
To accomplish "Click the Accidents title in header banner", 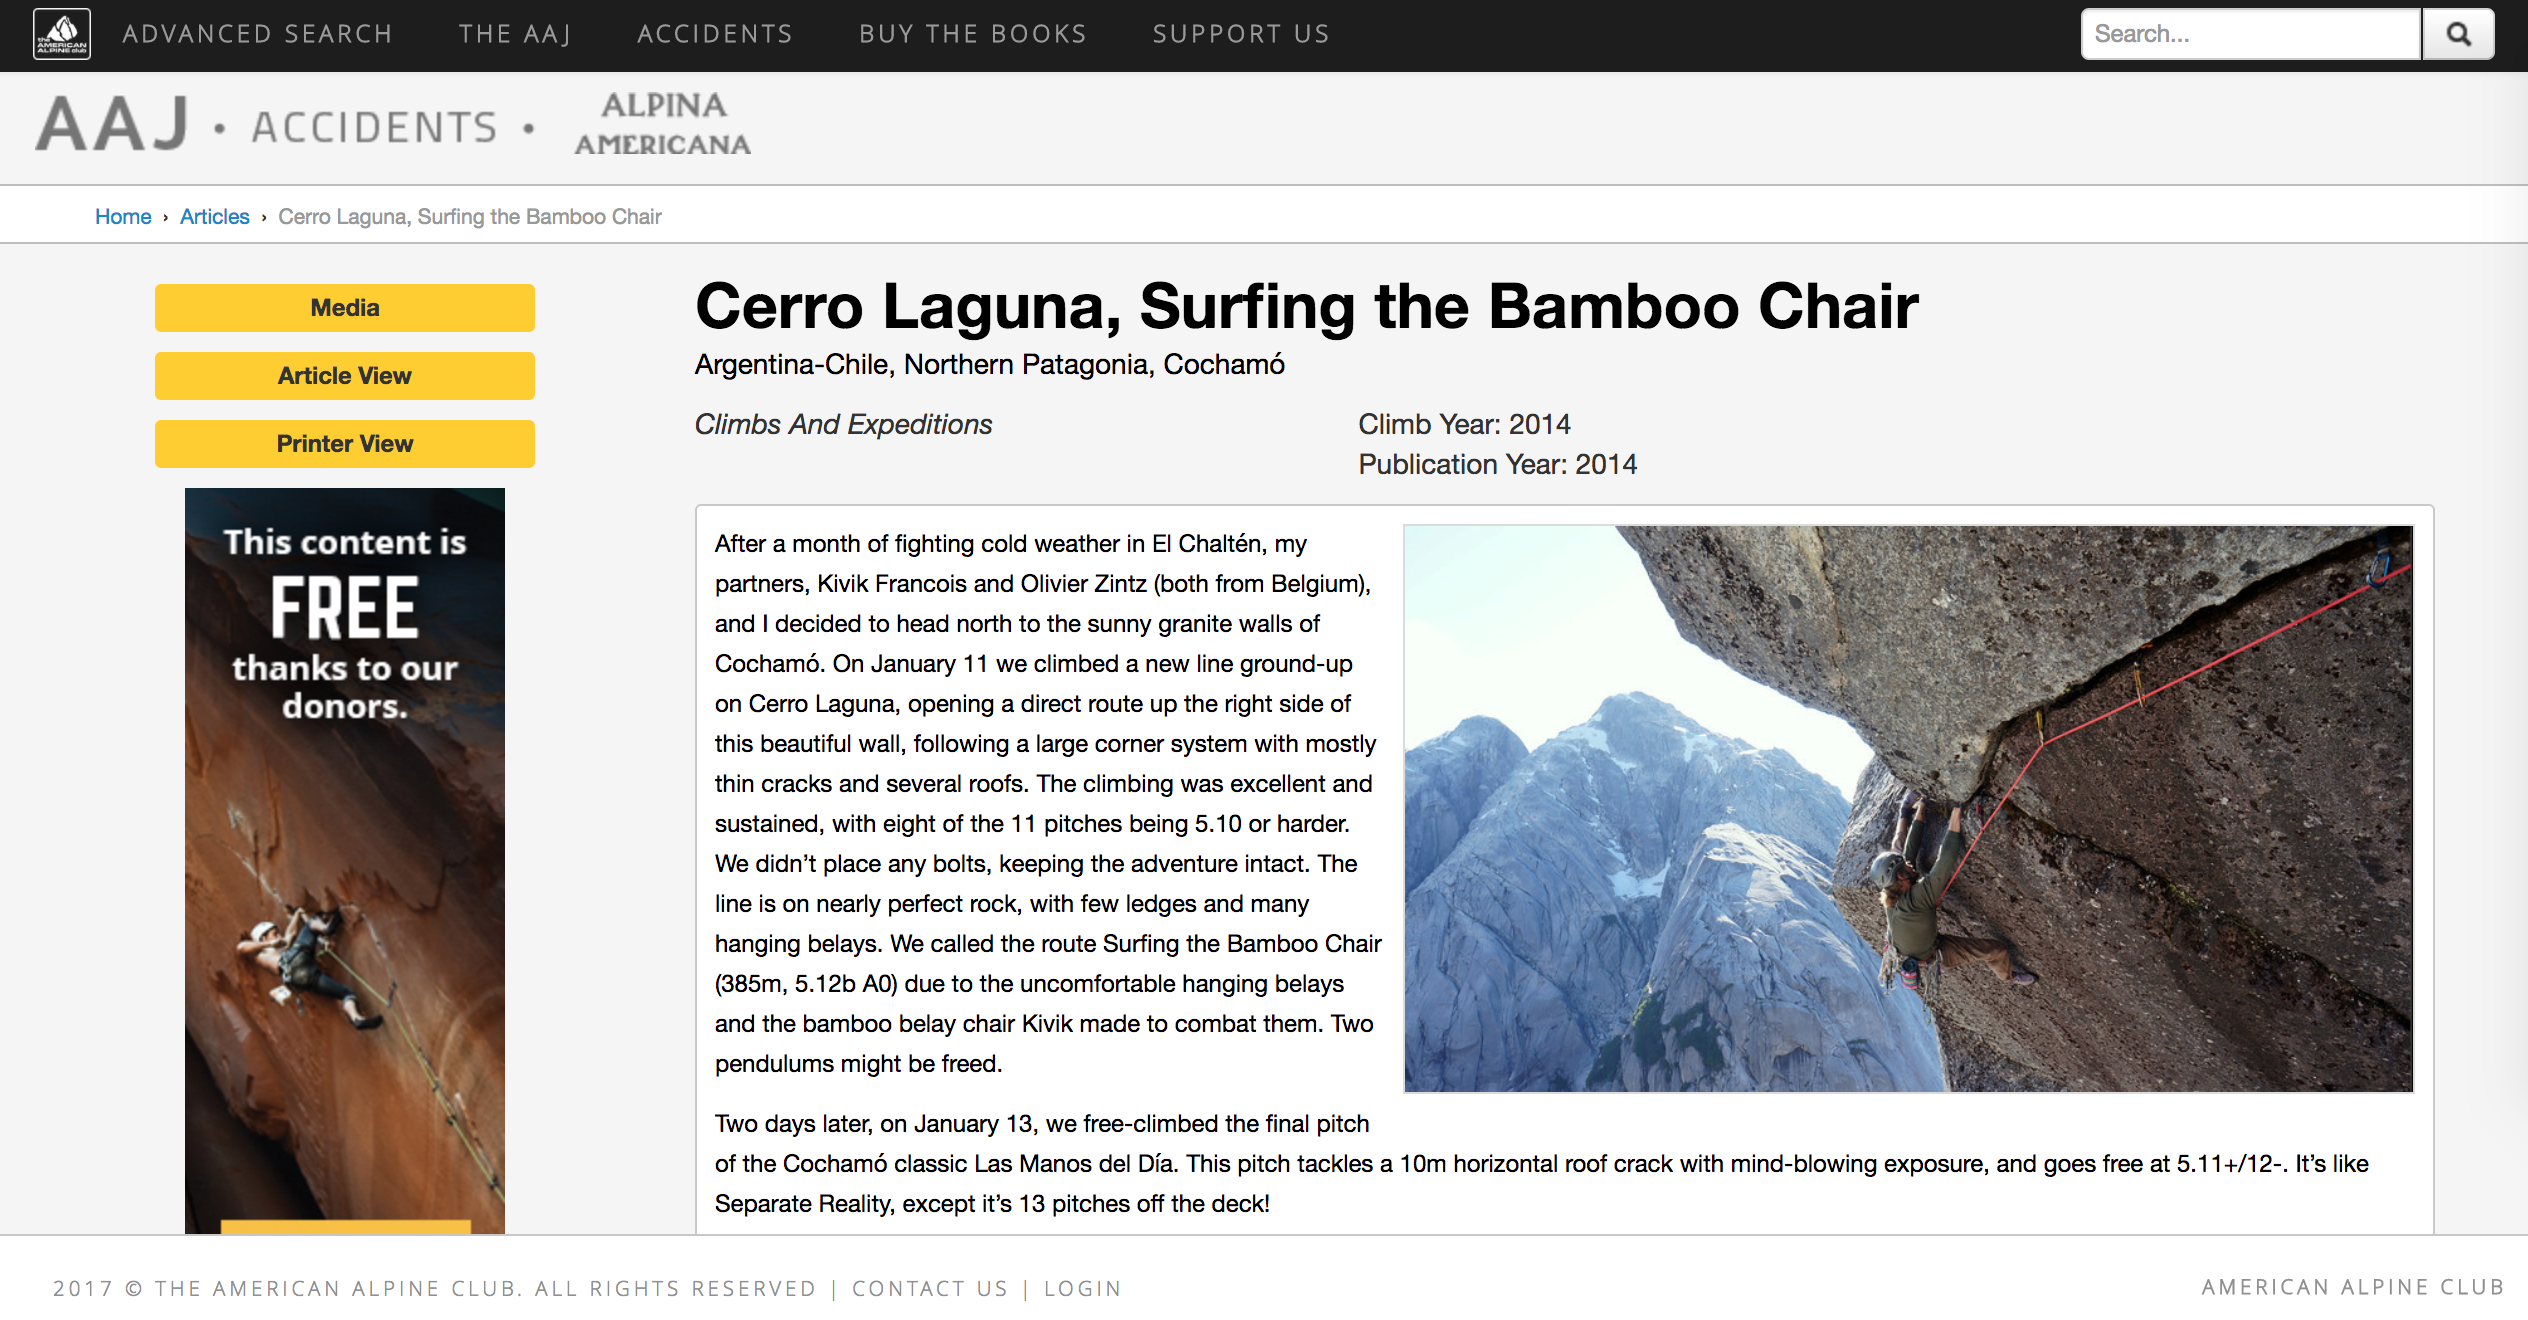I will pyautogui.click(x=374, y=128).
